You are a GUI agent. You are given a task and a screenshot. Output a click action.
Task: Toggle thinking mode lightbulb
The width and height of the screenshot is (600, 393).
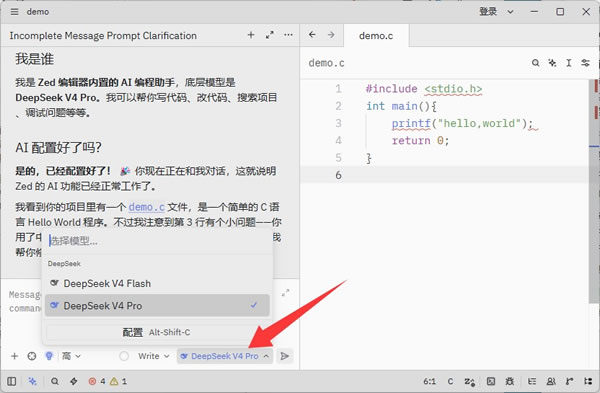[49, 356]
